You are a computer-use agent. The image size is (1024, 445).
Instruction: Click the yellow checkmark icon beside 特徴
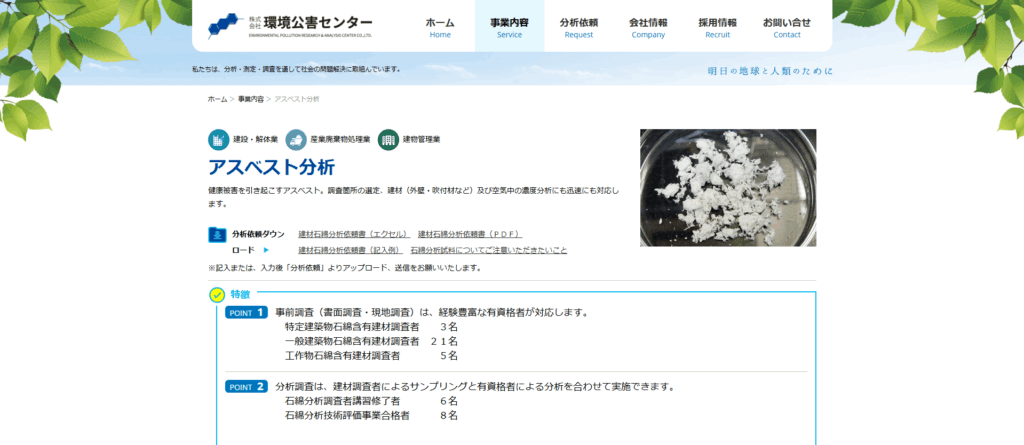click(217, 295)
